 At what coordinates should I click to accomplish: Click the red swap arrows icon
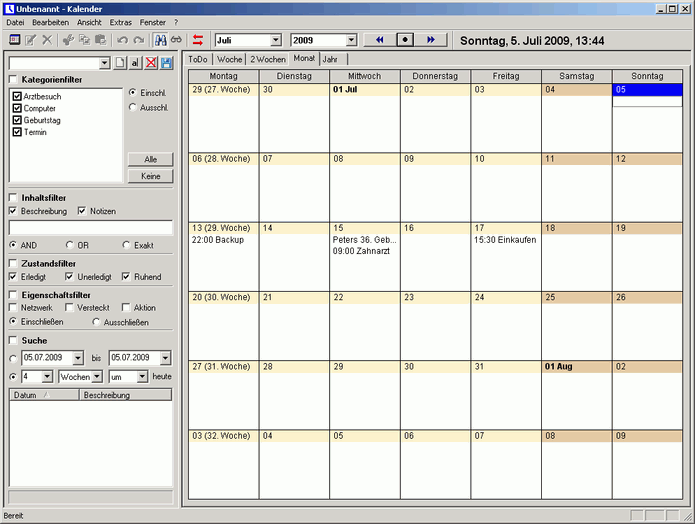pyautogui.click(x=198, y=40)
